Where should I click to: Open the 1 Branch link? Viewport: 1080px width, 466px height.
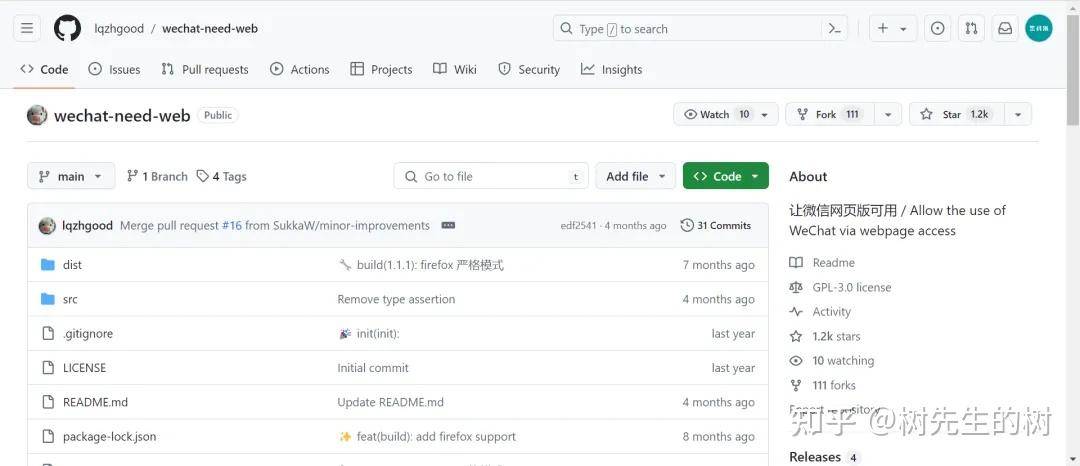[157, 176]
